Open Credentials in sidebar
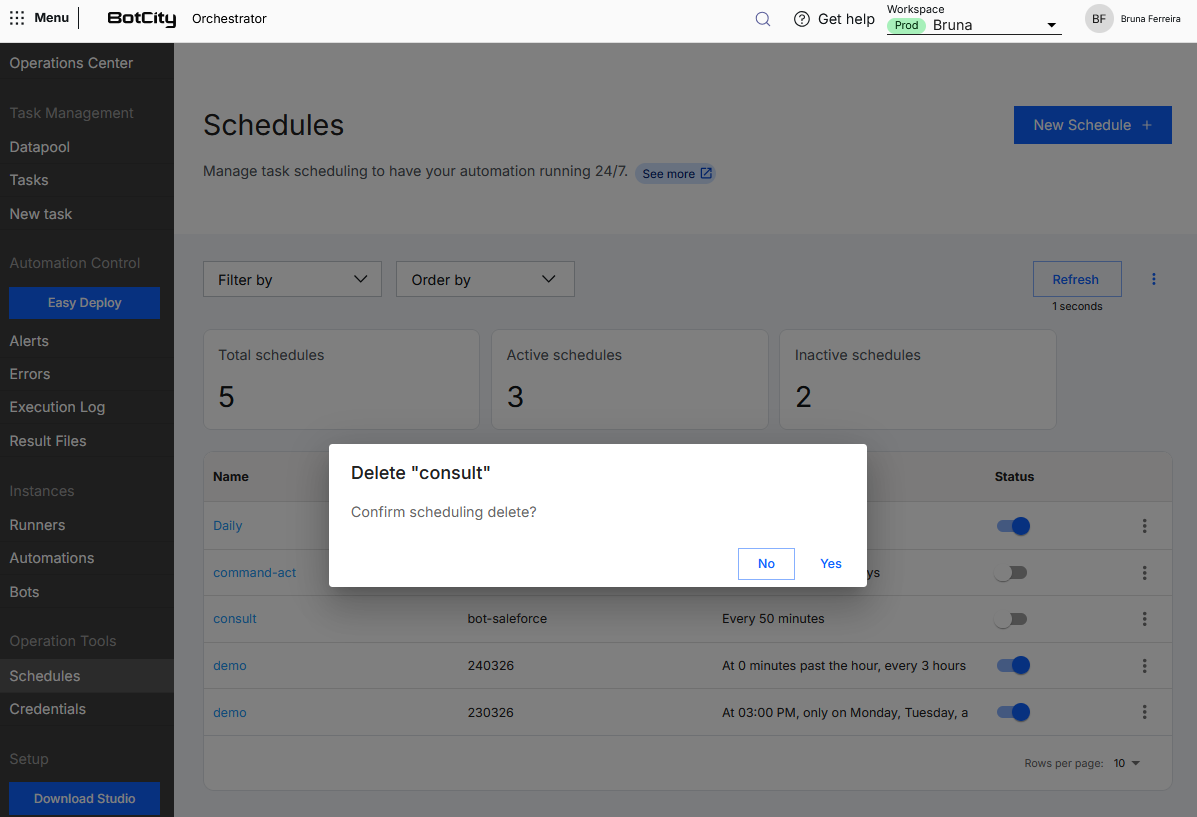 pyautogui.click(x=47, y=709)
